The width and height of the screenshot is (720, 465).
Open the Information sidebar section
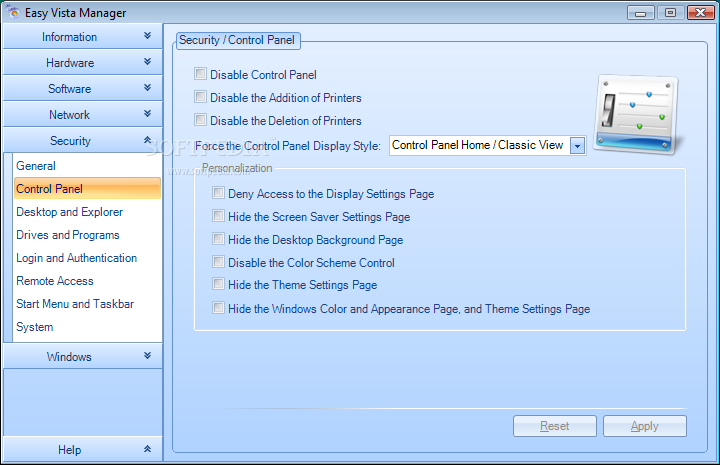tap(83, 36)
